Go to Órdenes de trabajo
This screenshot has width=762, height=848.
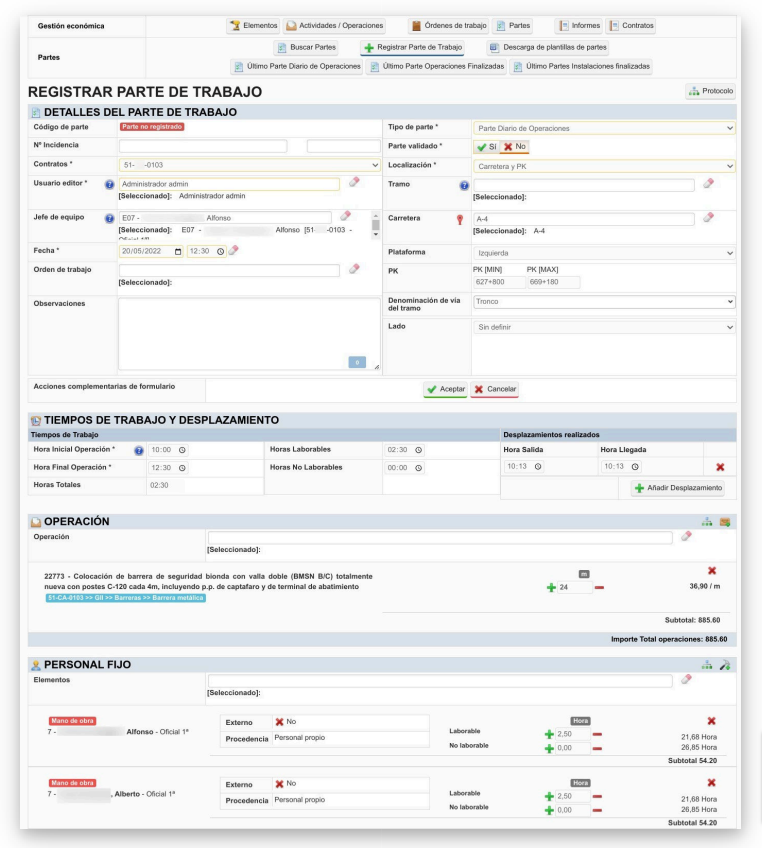coord(449,25)
